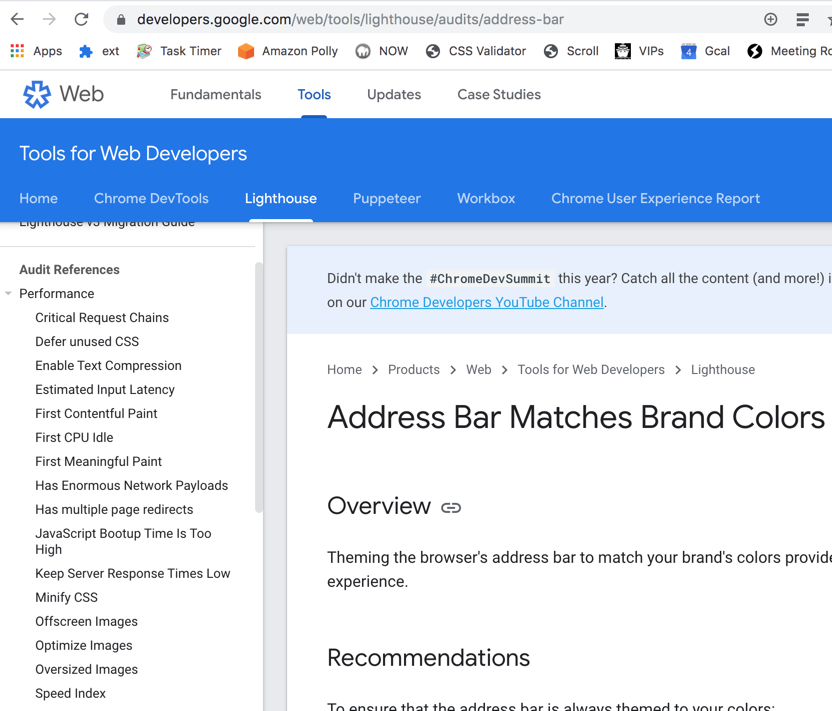This screenshot has width=832, height=711.
Task: Open Speed Index audit
Action: (71, 693)
